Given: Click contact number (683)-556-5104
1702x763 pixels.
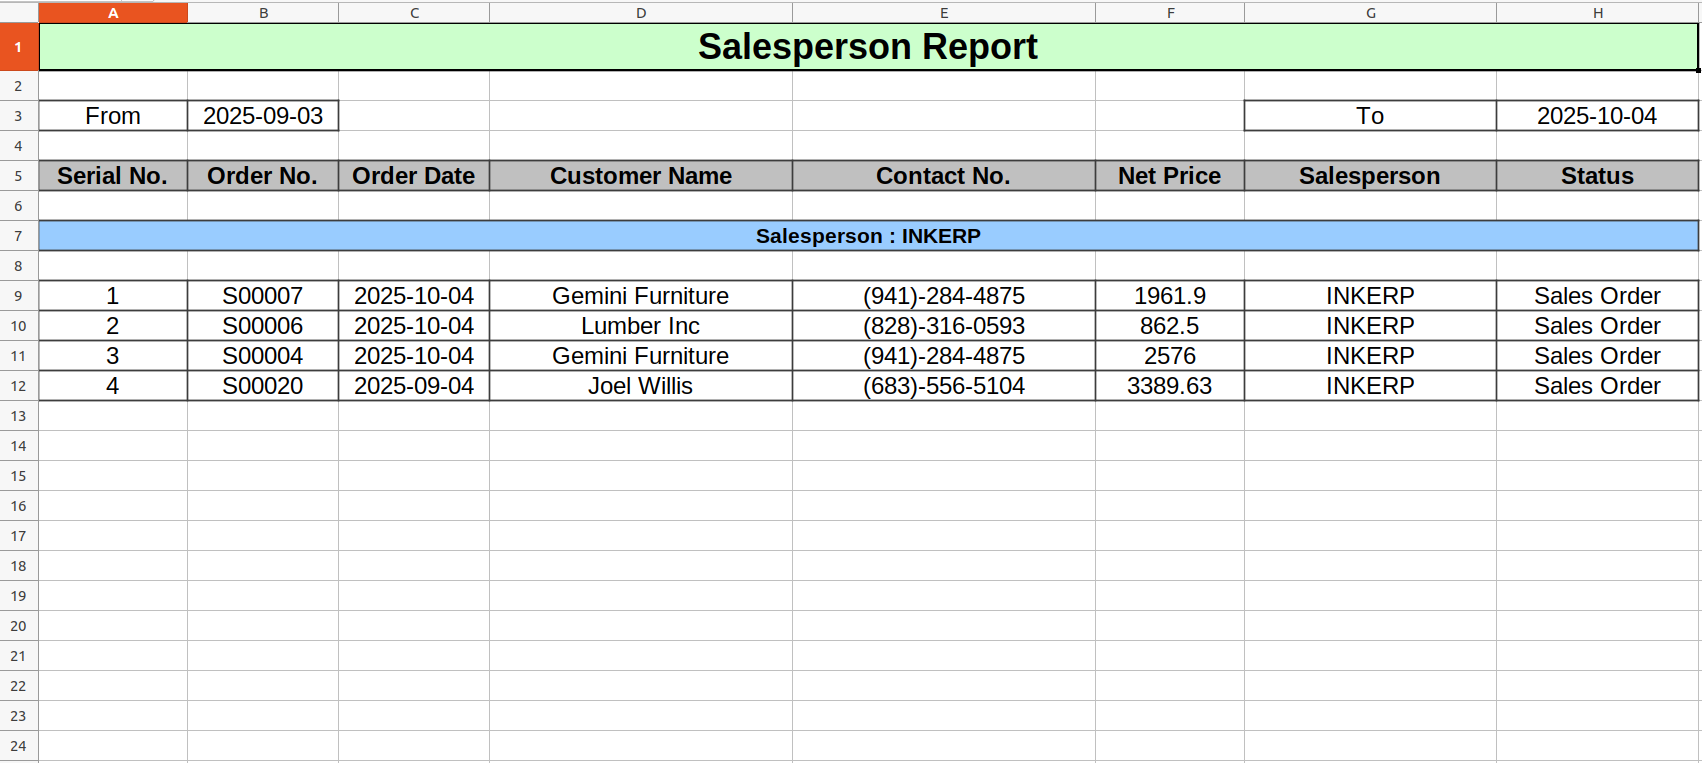Looking at the screenshot, I should click(x=944, y=386).
